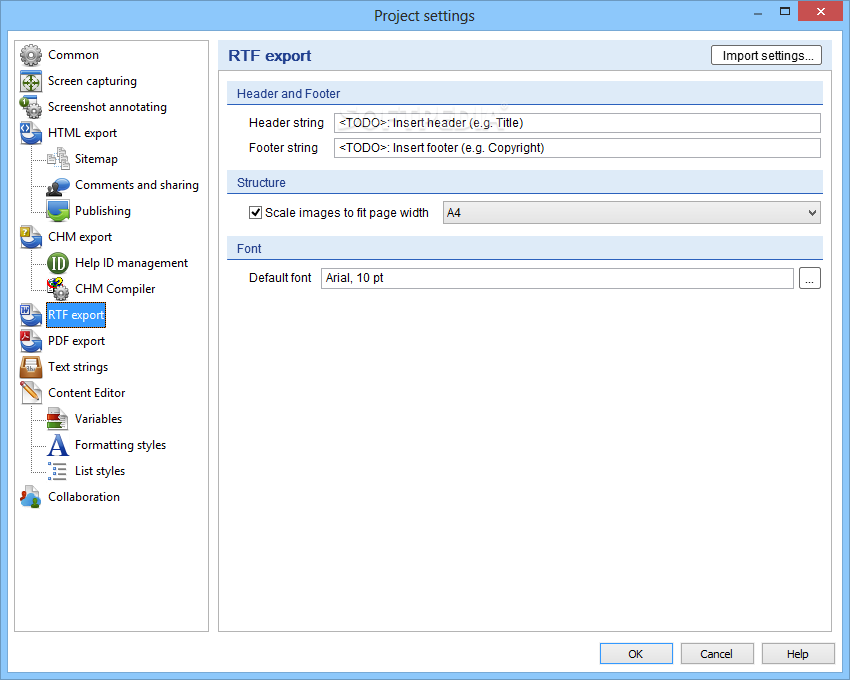Open the Common settings page
850x680 pixels.
coord(73,55)
